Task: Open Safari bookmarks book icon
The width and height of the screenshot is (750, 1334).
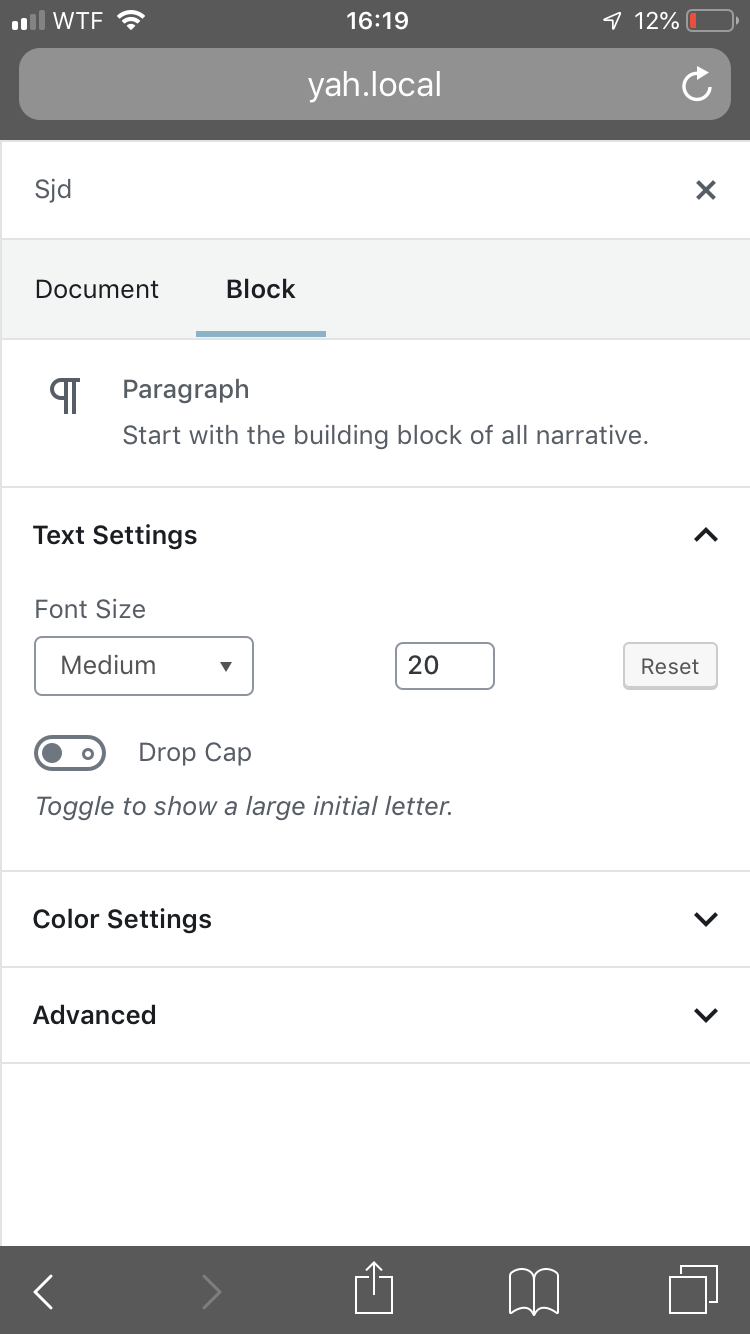Action: click(x=534, y=1291)
